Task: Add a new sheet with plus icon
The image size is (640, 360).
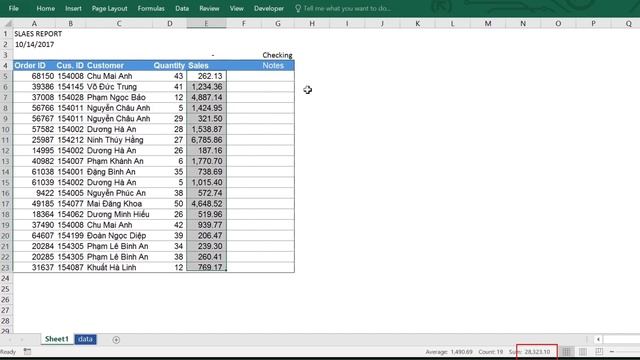Action: [116, 340]
